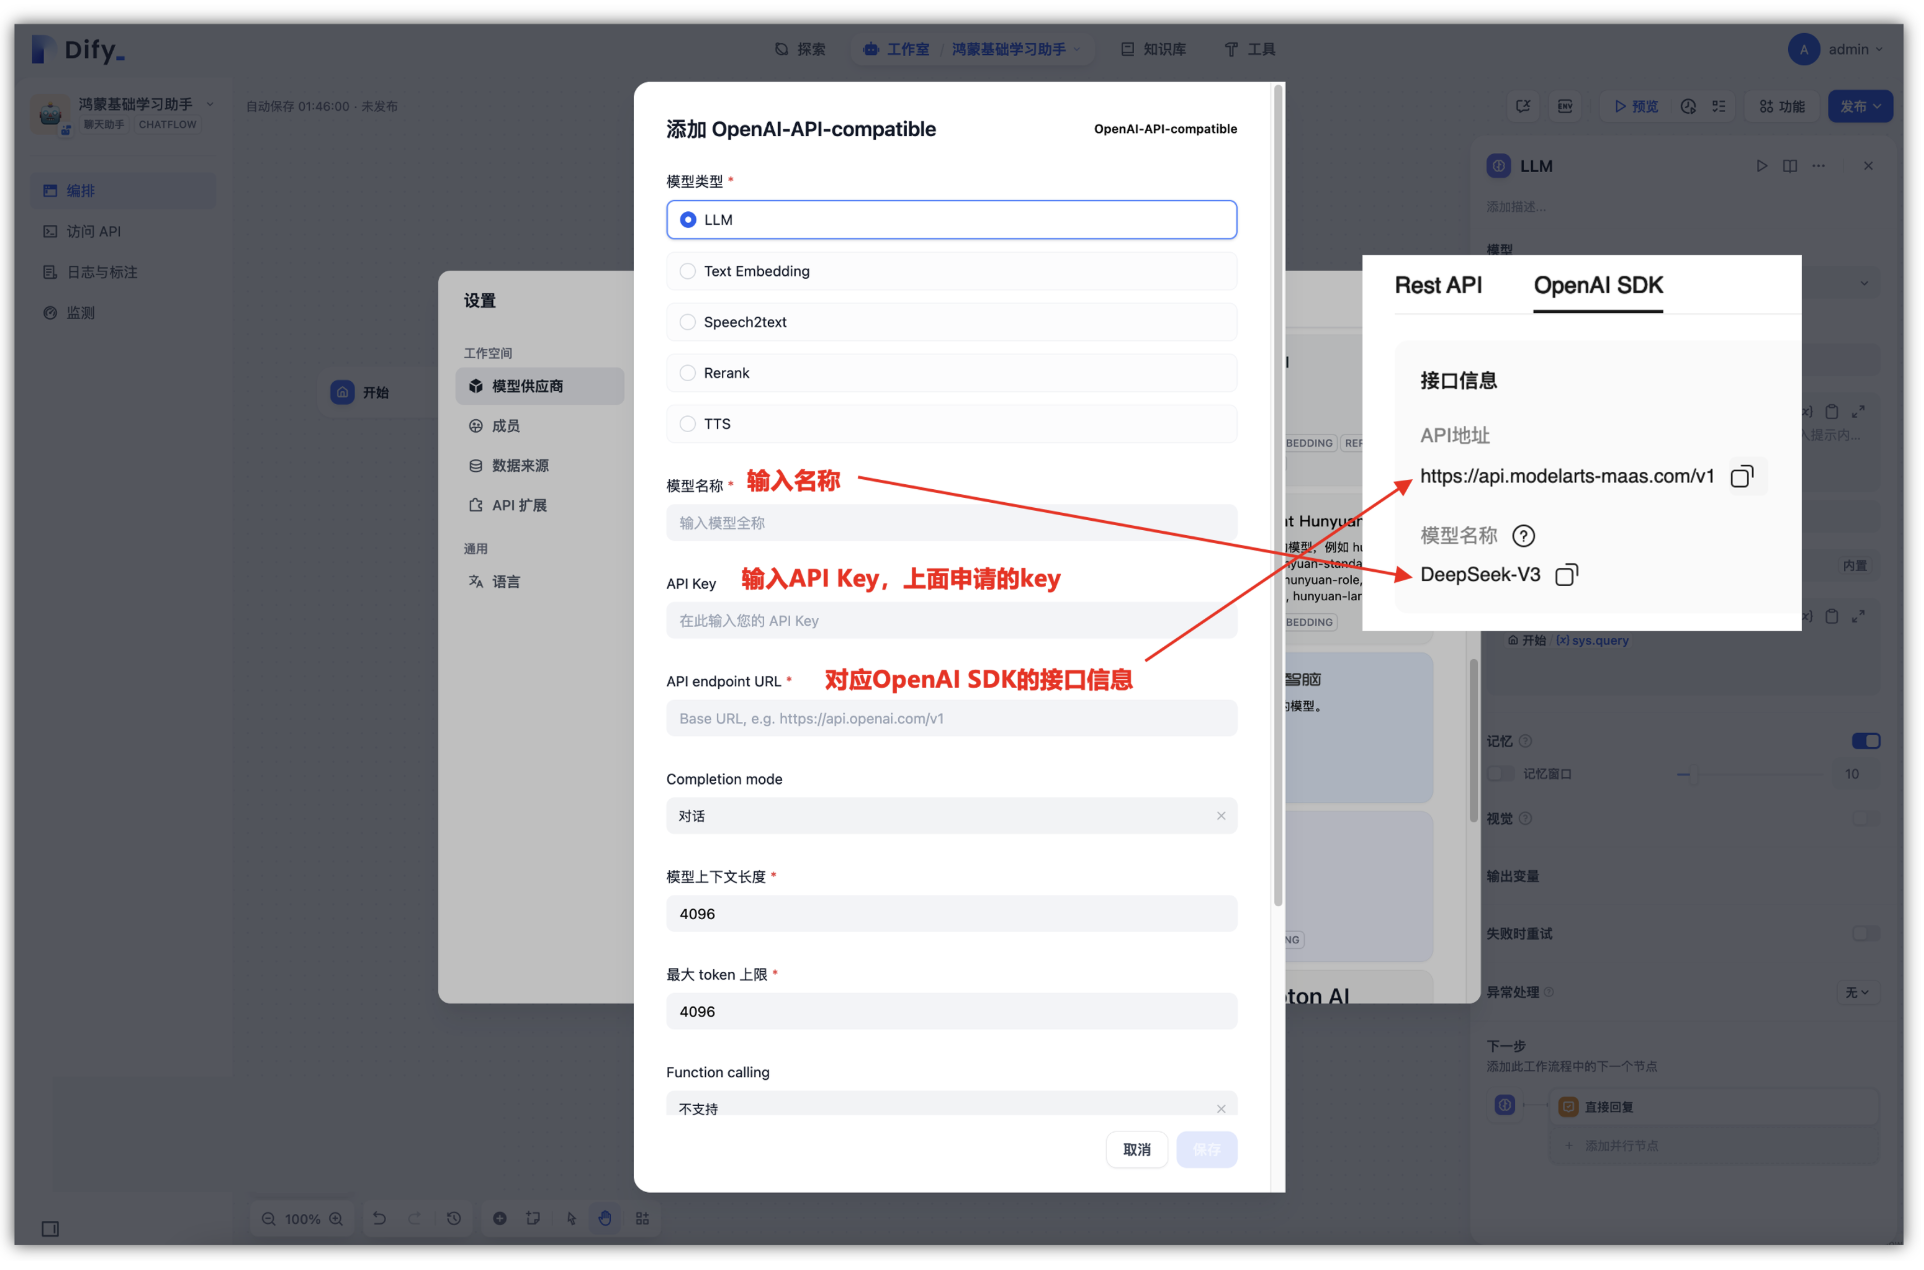Click the API endpoint URL input field

950,719
